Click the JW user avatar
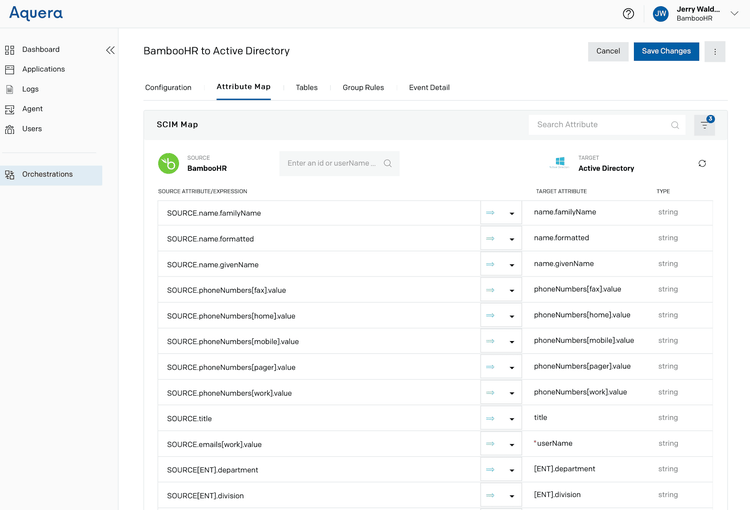The width and height of the screenshot is (750, 510). click(x=661, y=14)
